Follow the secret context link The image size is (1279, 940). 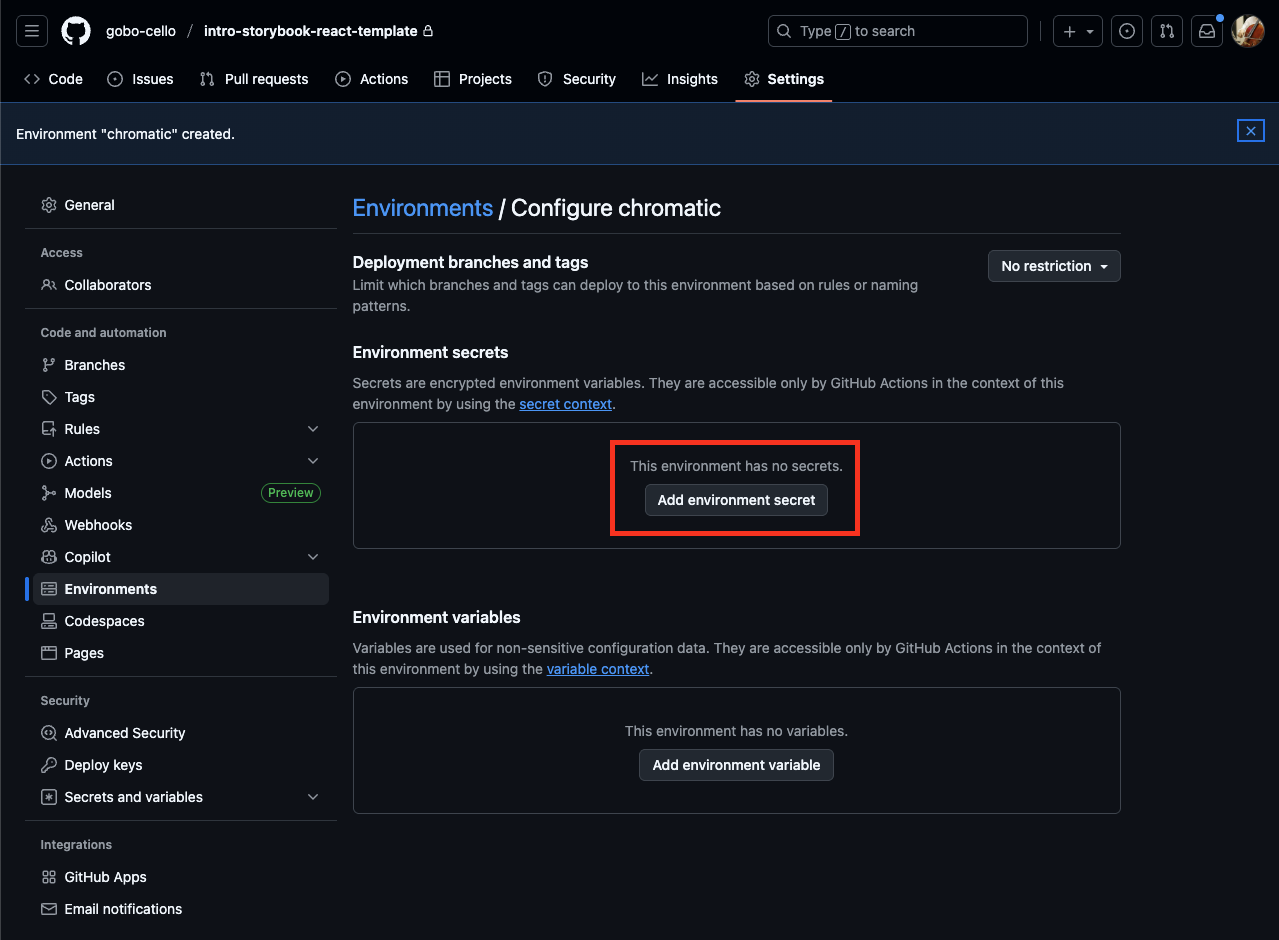(x=565, y=404)
